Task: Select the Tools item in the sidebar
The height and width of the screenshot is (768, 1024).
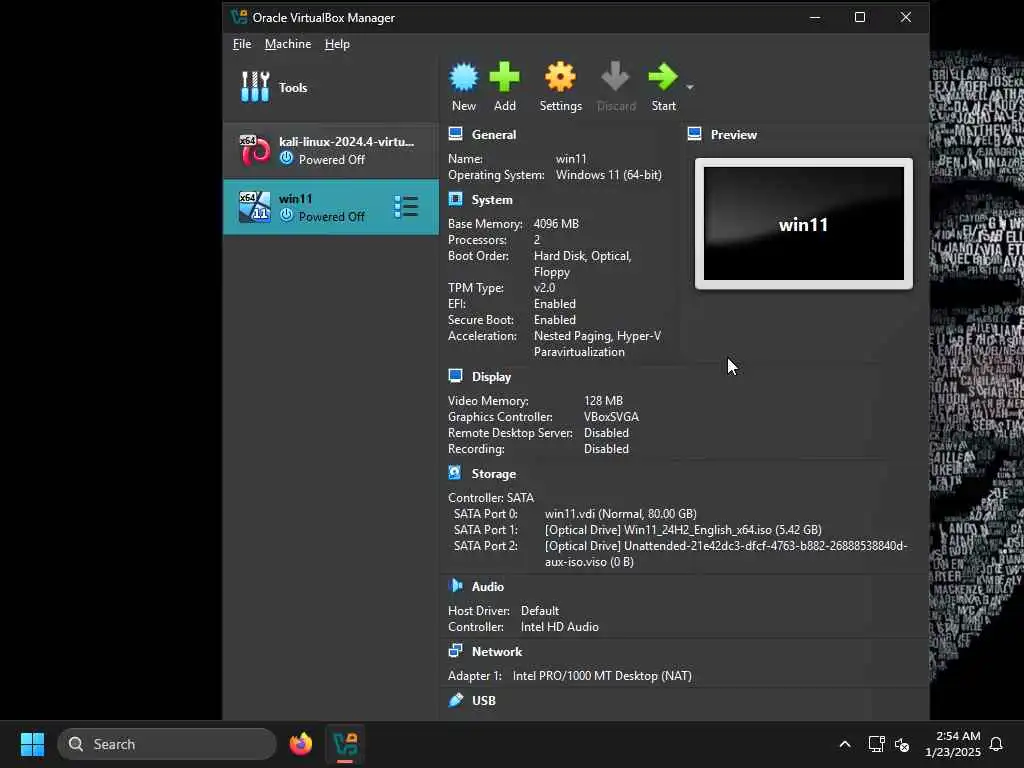Action: tap(330, 88)
